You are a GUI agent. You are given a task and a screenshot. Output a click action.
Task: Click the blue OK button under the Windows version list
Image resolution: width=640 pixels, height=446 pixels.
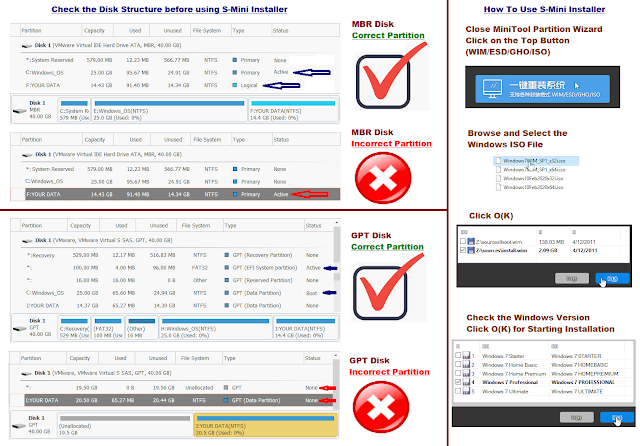pyautogui.click(x=617, y=417)
